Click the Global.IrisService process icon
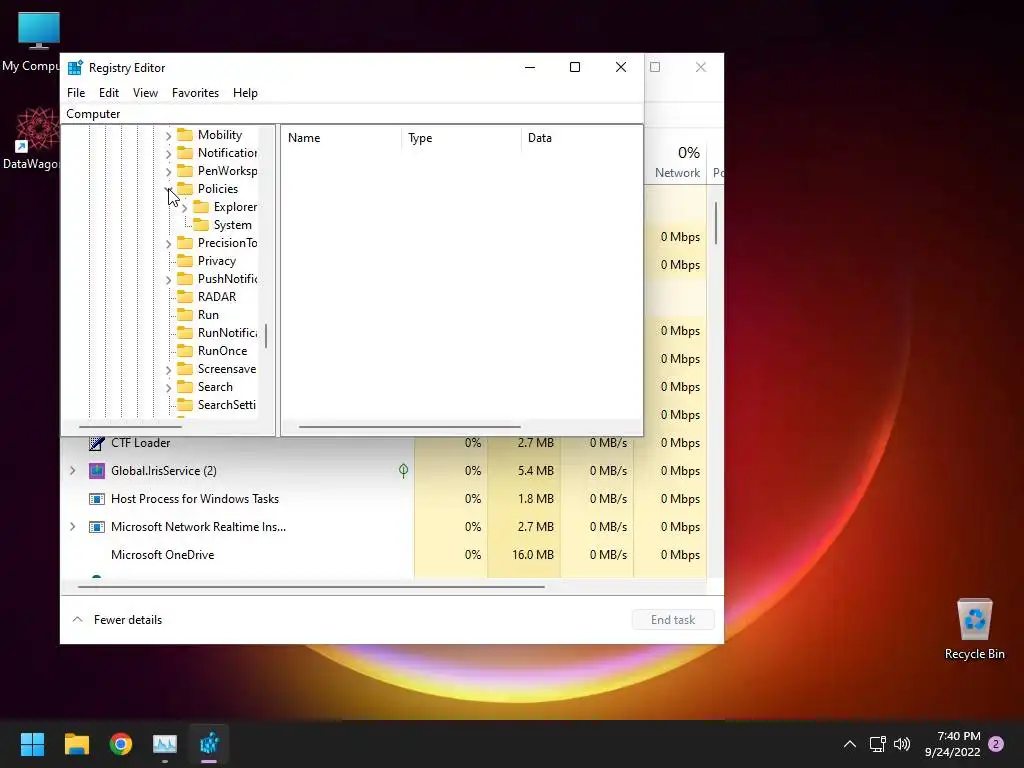Viewport: 1024px width, 768px height. (x=97, y=471)
